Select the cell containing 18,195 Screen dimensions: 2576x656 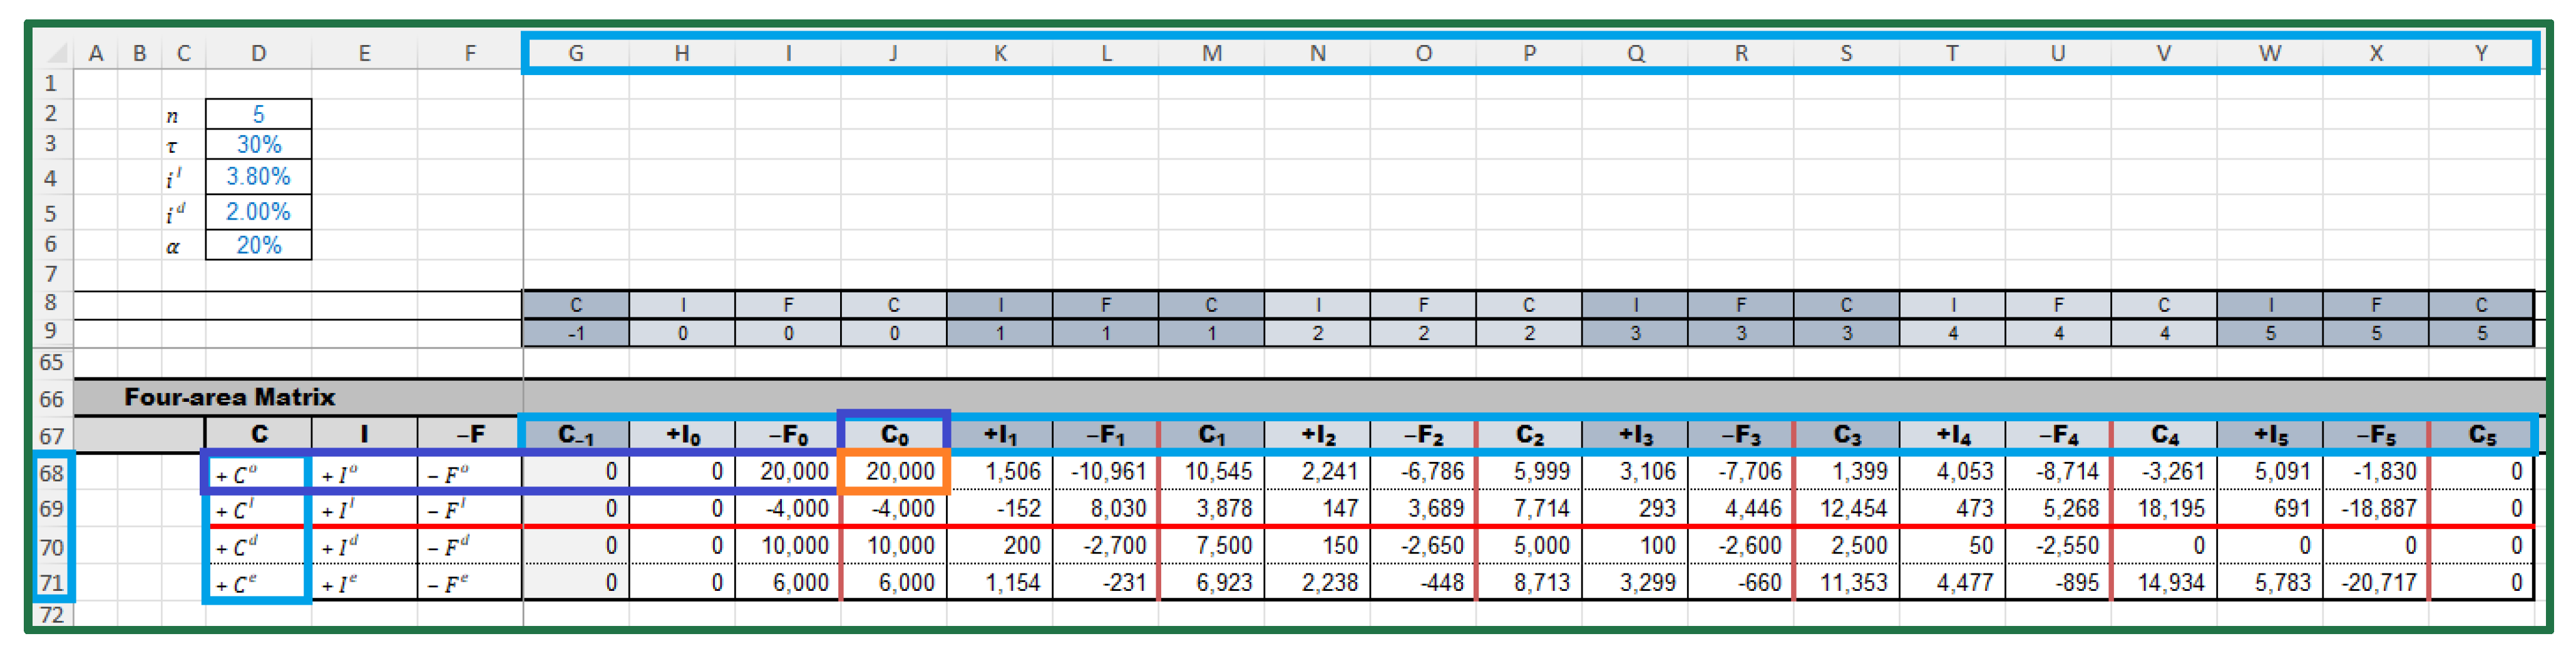point(2163,509)
